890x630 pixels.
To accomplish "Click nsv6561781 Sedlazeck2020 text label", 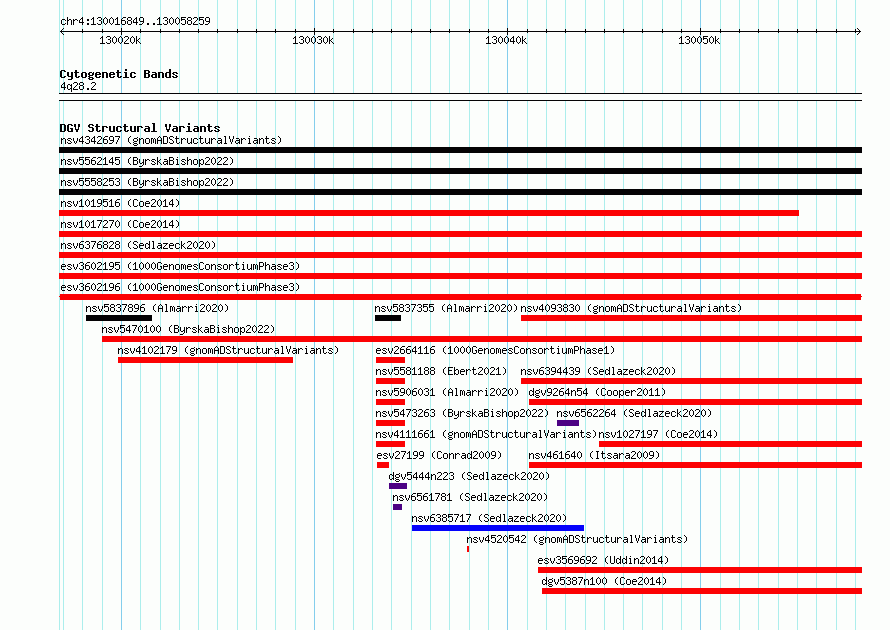I will (470, 497).
